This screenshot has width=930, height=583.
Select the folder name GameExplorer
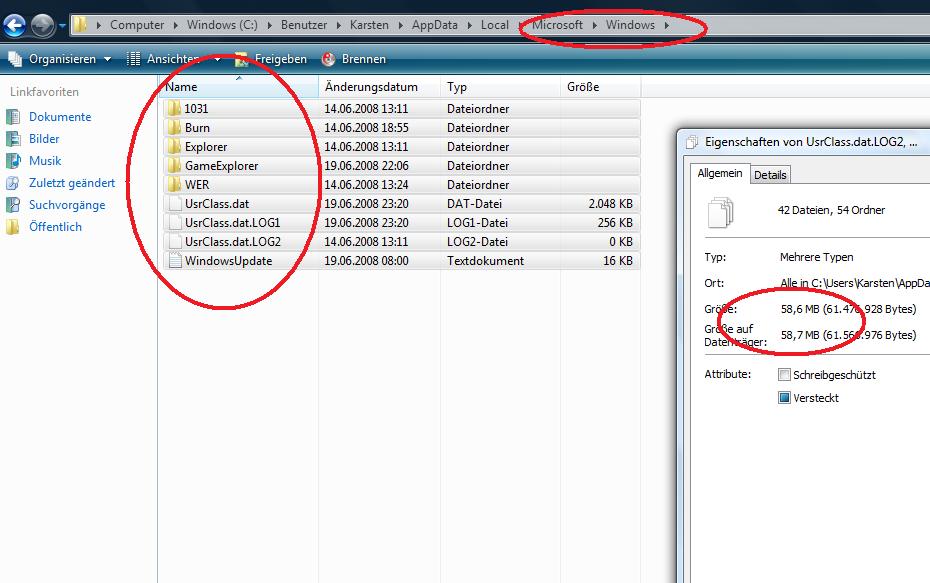pyautogui.click(x=221, y=165)
